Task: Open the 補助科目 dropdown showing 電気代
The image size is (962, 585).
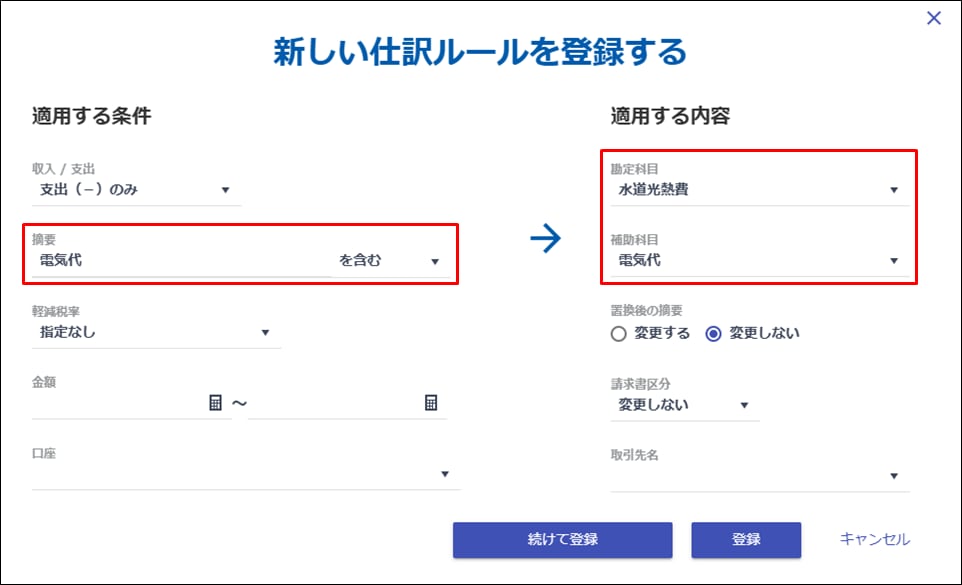Action: (759, 261)
